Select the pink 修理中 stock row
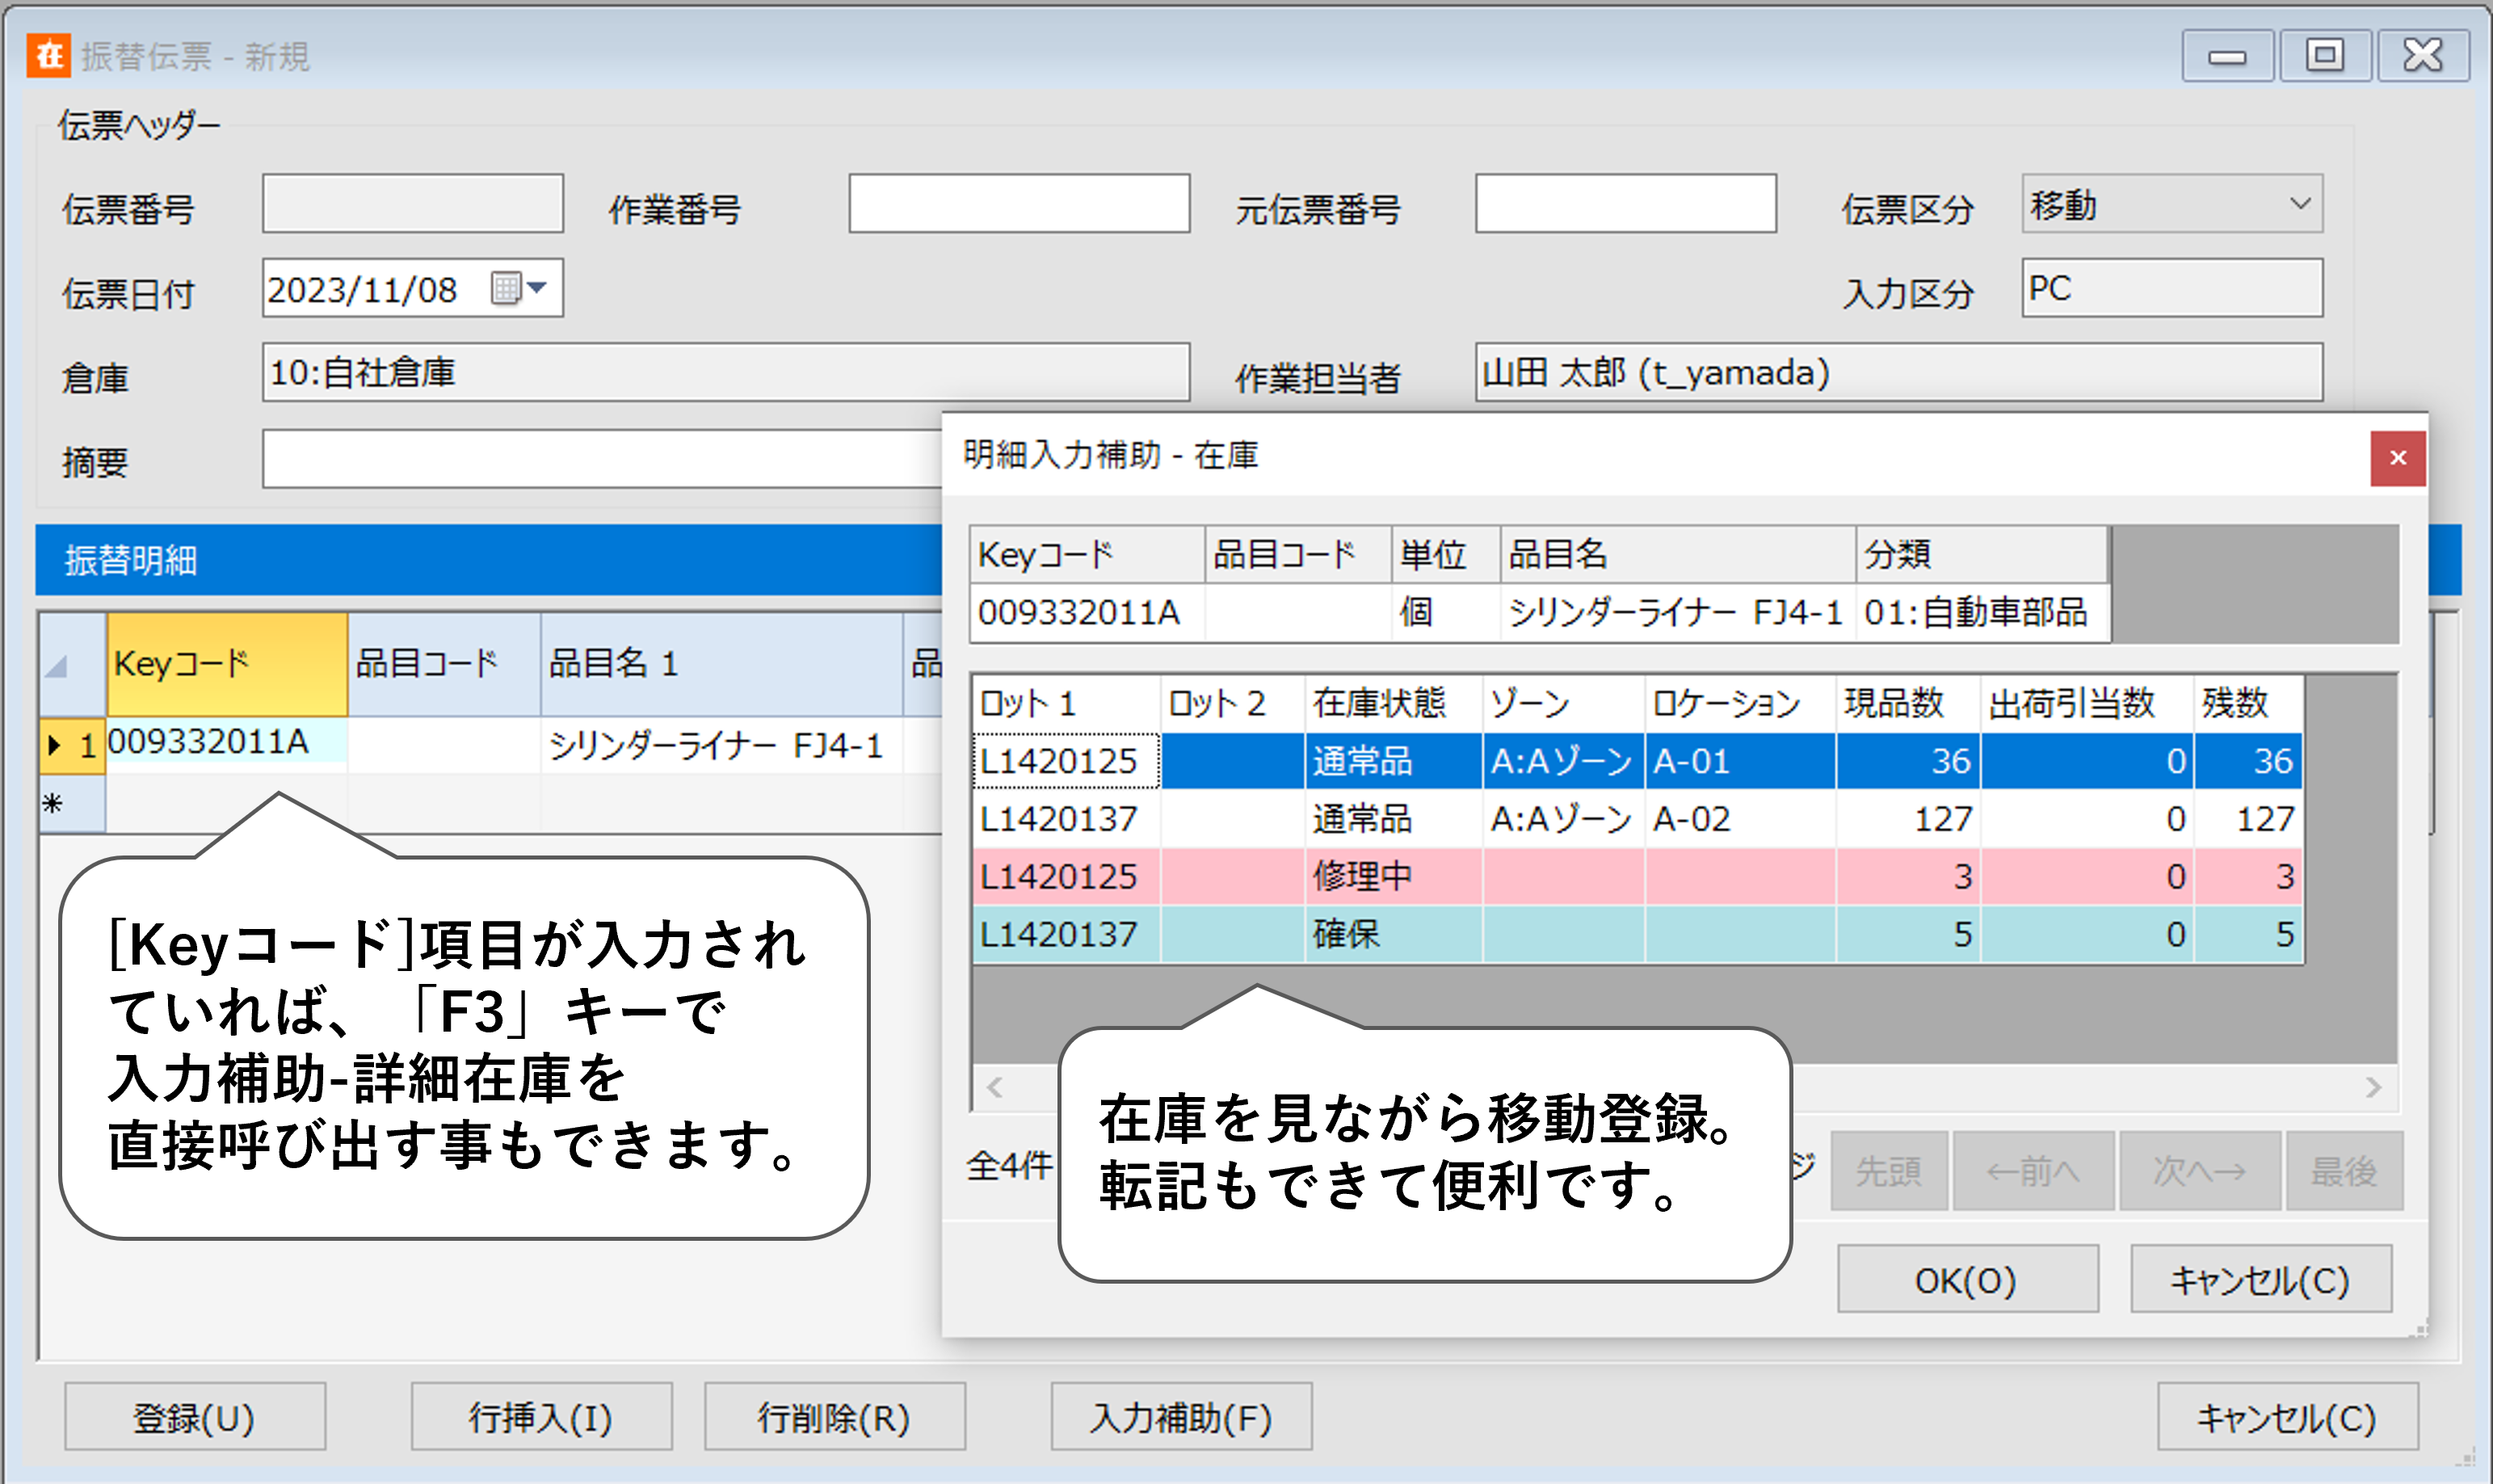 click(1638, 877)
